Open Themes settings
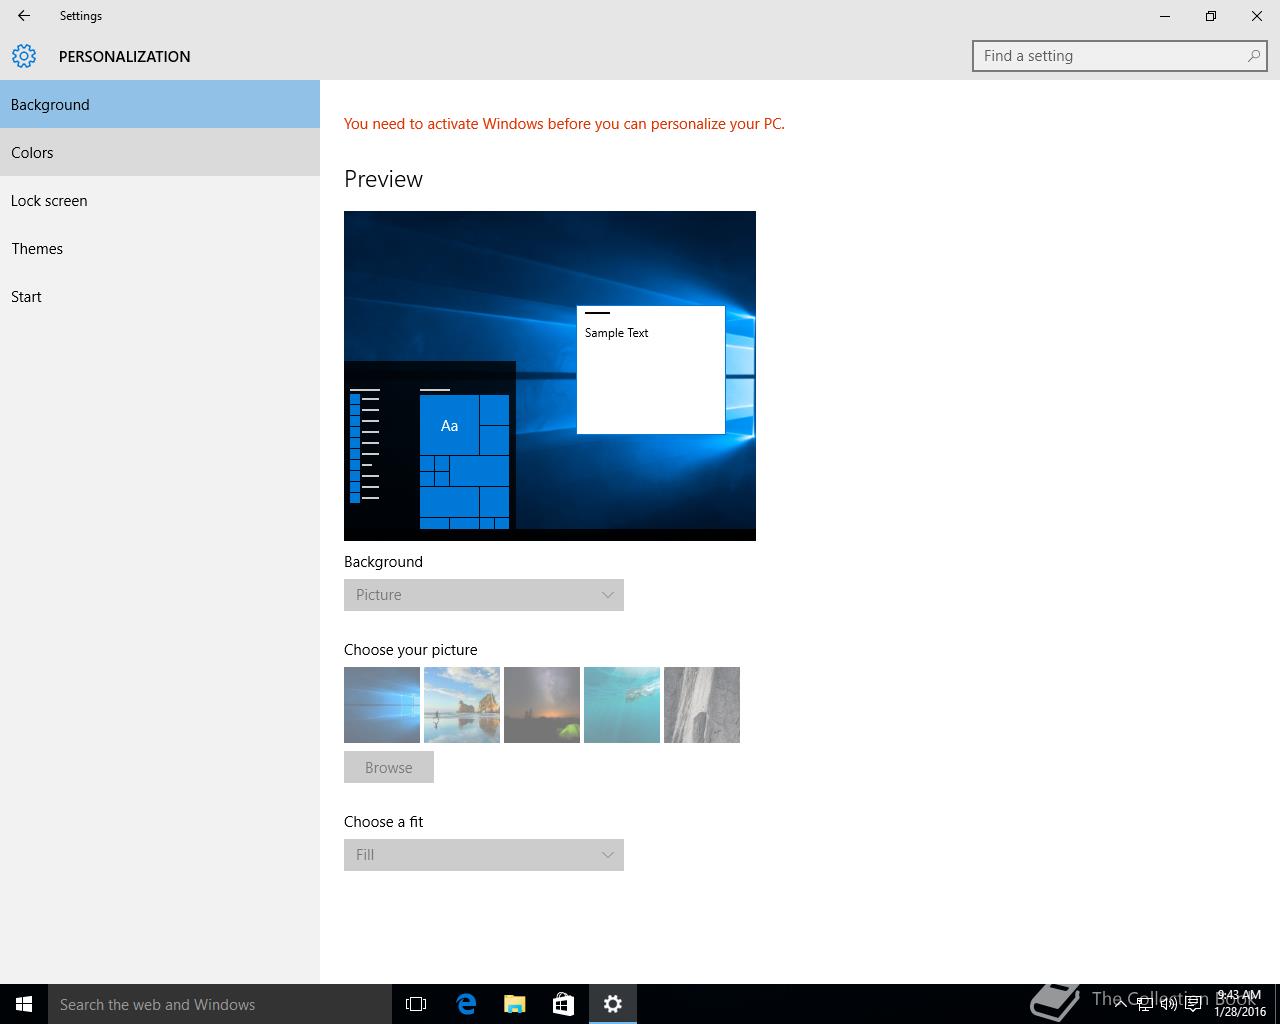The height and width of the screenshot is (1024, 1280). 160,248
